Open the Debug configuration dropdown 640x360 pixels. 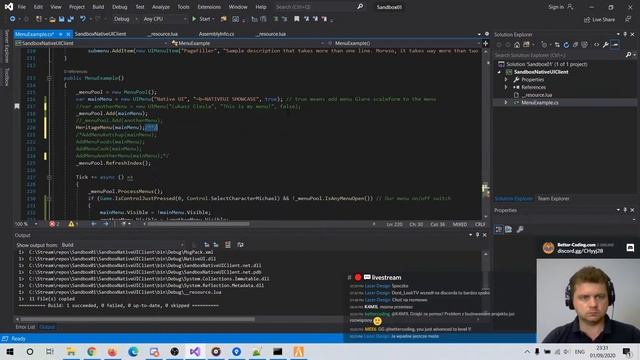click(x=125, y=19)
